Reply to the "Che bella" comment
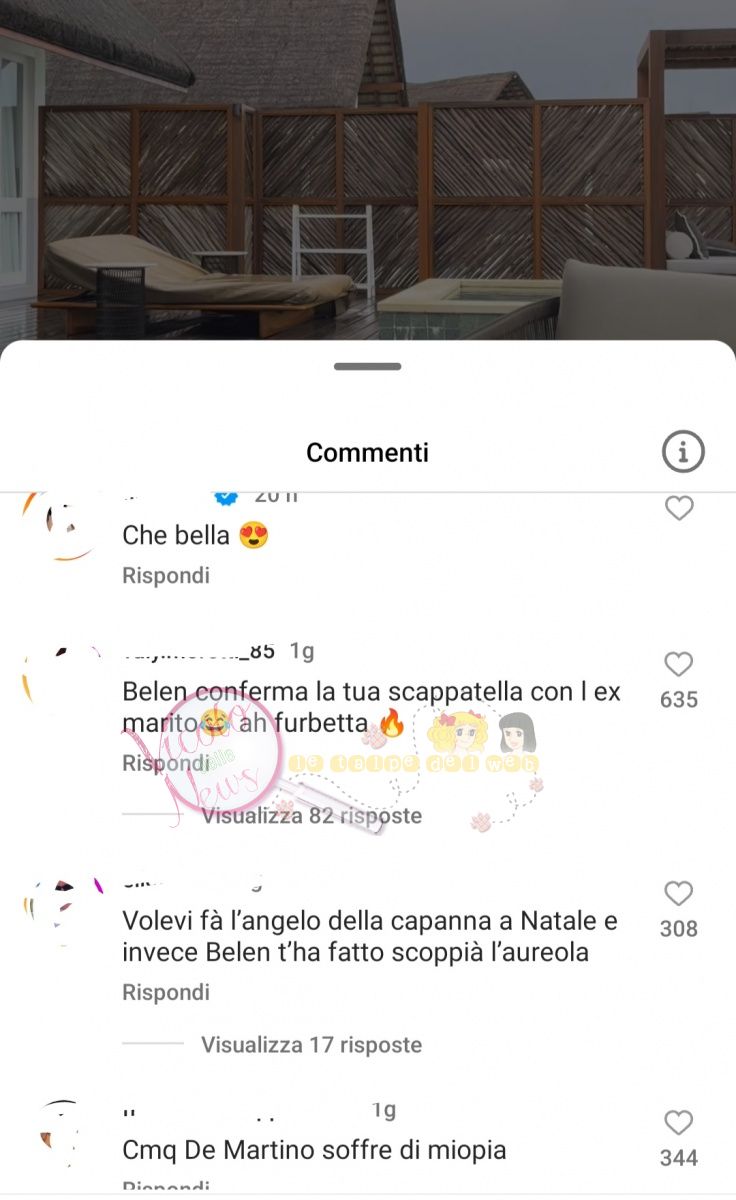 point(166,576)
